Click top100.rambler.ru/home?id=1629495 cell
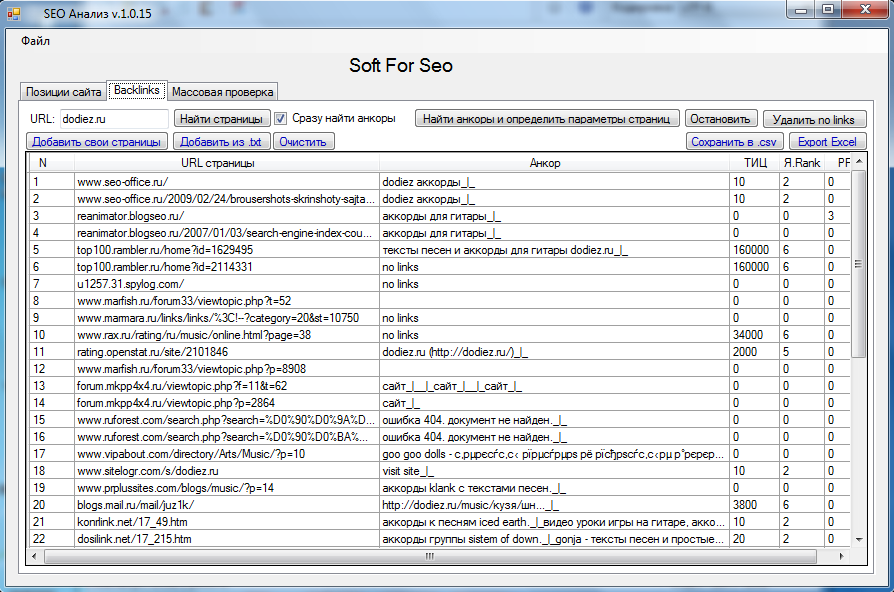Screen dimensions: 894x592 click(x=227, y=250)
